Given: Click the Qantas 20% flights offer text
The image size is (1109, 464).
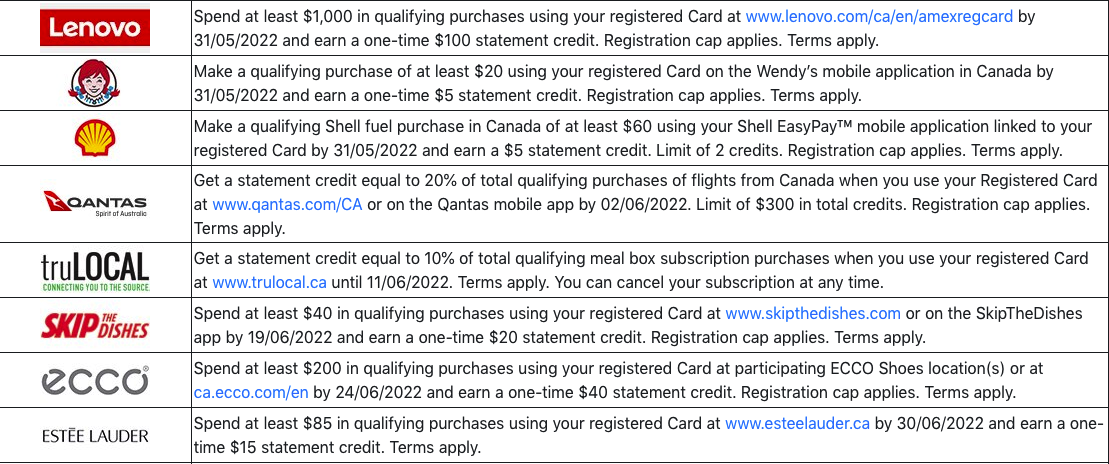Looking at the screenshot, I should [x=646, y=204].
